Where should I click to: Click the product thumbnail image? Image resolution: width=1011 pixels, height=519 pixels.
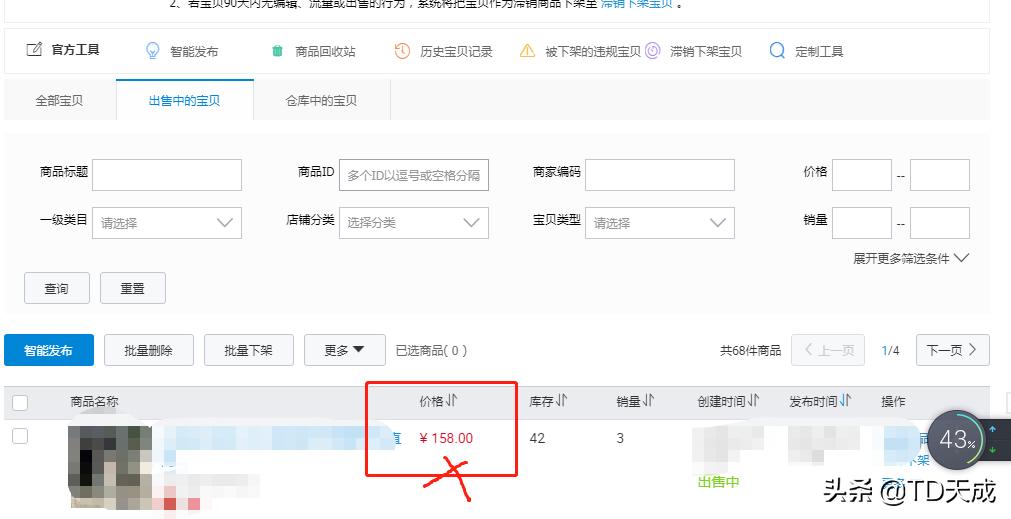click(x=110, y=467)
